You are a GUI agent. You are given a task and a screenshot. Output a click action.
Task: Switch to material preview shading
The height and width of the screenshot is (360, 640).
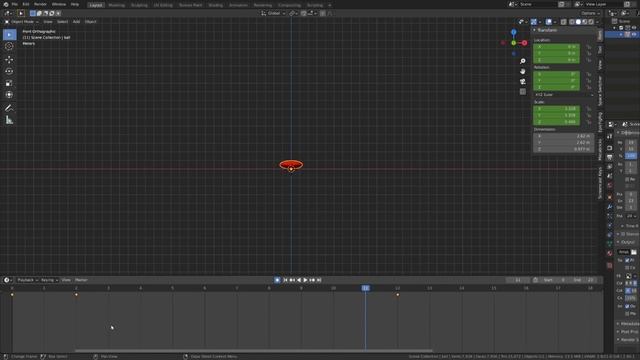[x=584, y=22]
